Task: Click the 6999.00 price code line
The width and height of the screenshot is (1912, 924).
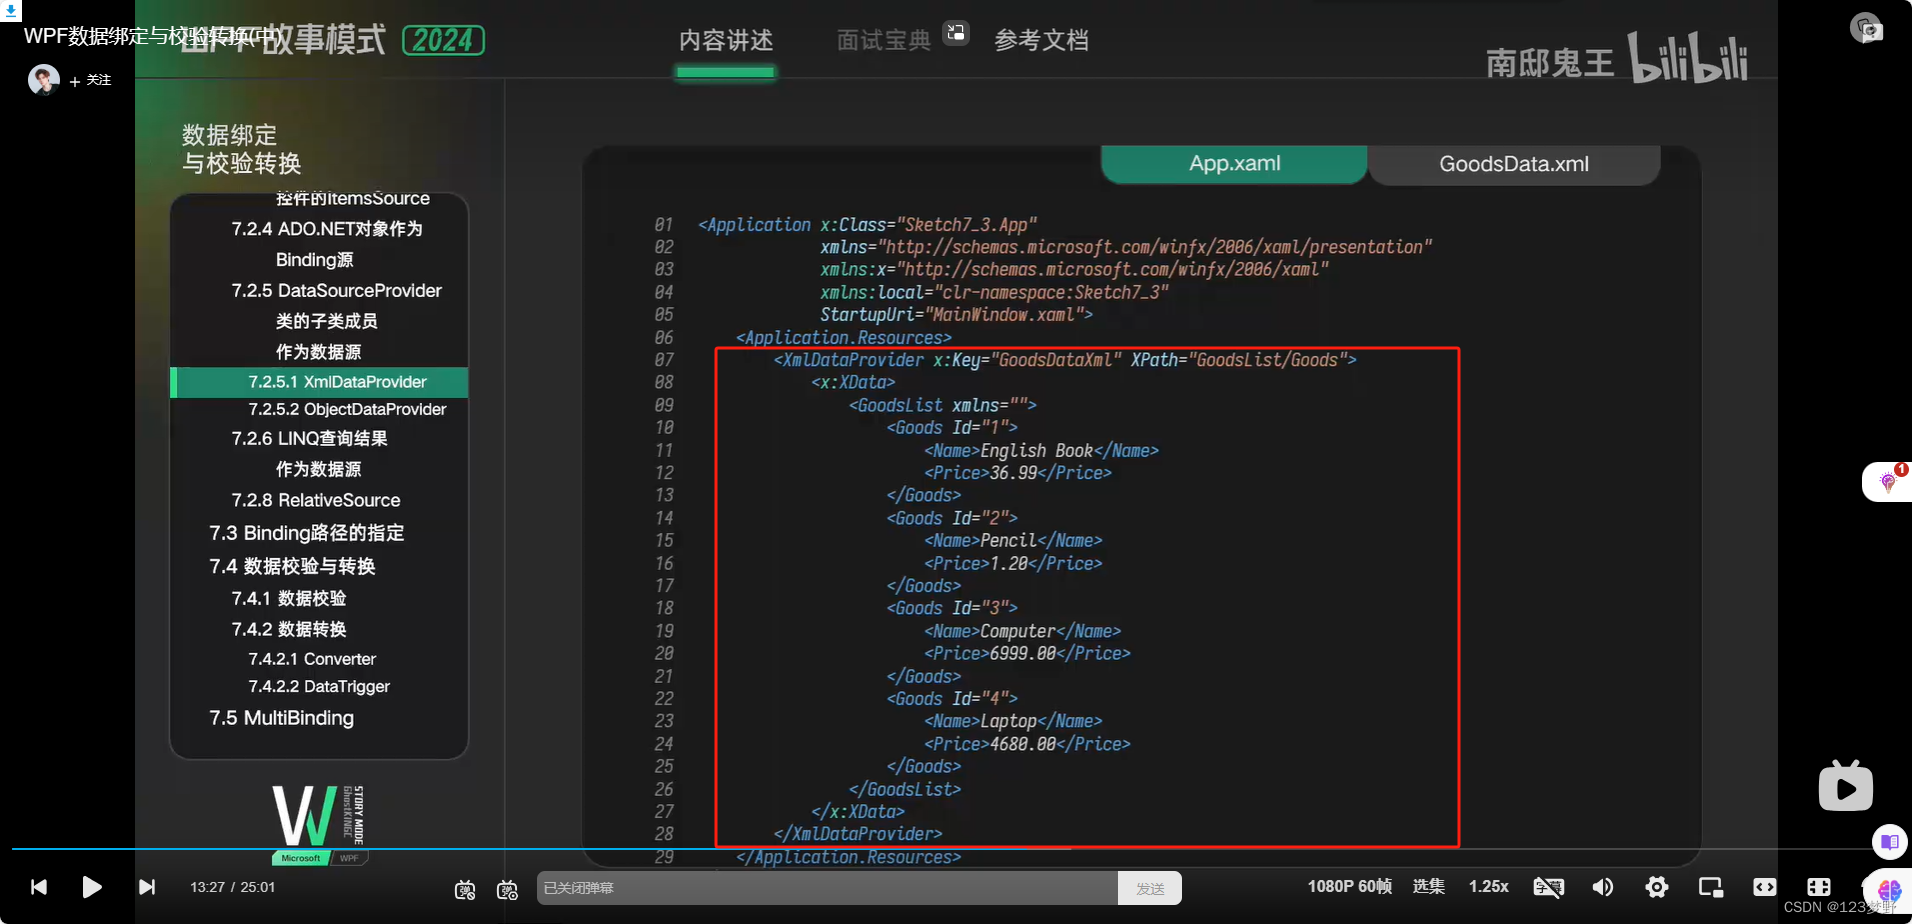Action: (x=1027, y=654)
